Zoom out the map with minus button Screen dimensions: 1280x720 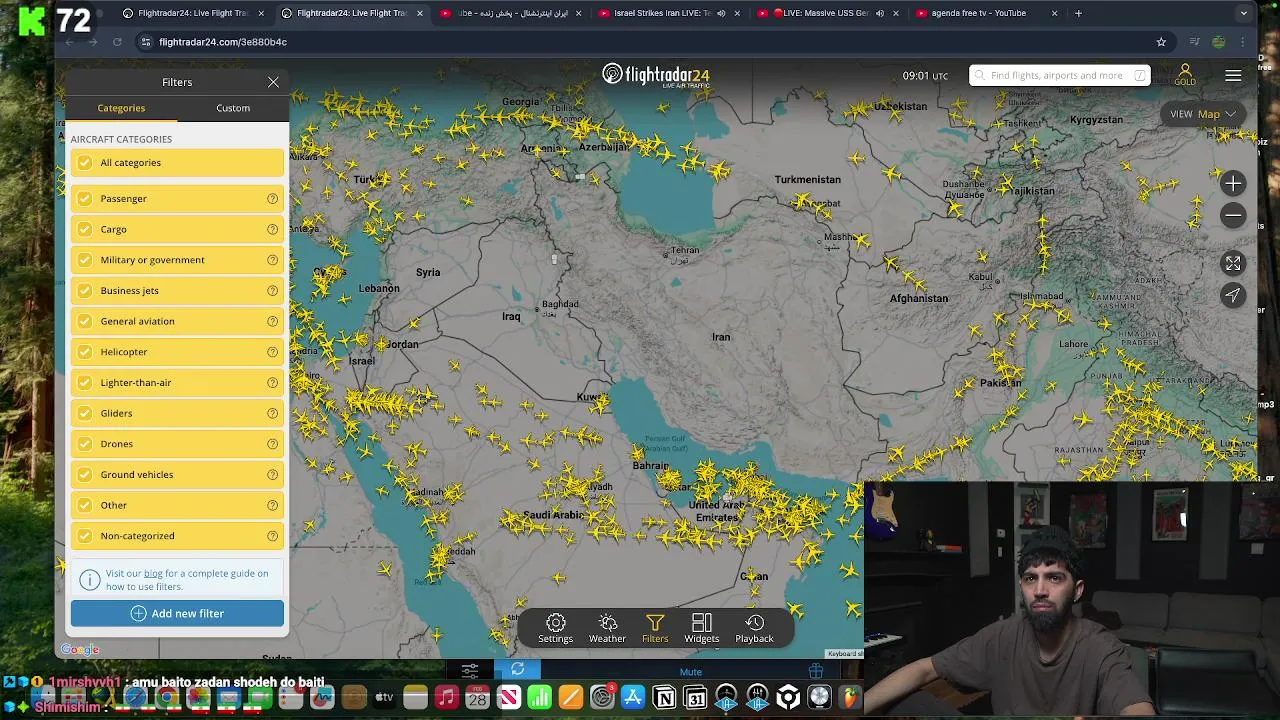[x=1233, y=216]
